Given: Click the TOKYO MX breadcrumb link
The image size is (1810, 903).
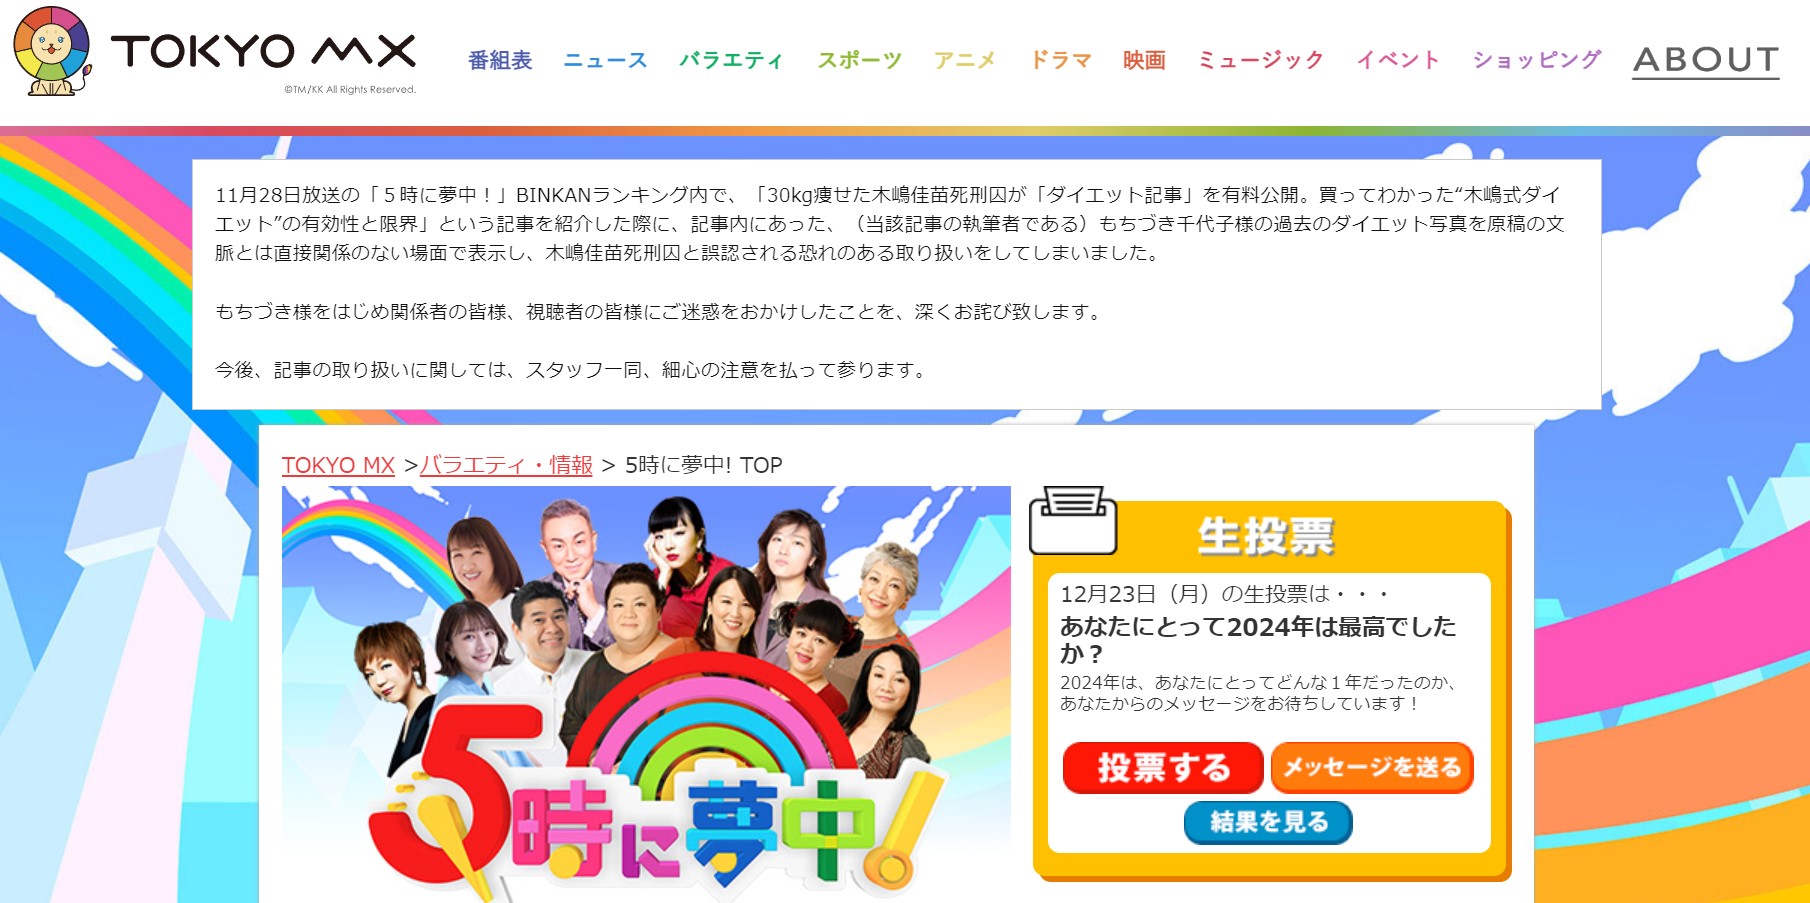Looking at the screenshot, I should [x=338, y=465].
